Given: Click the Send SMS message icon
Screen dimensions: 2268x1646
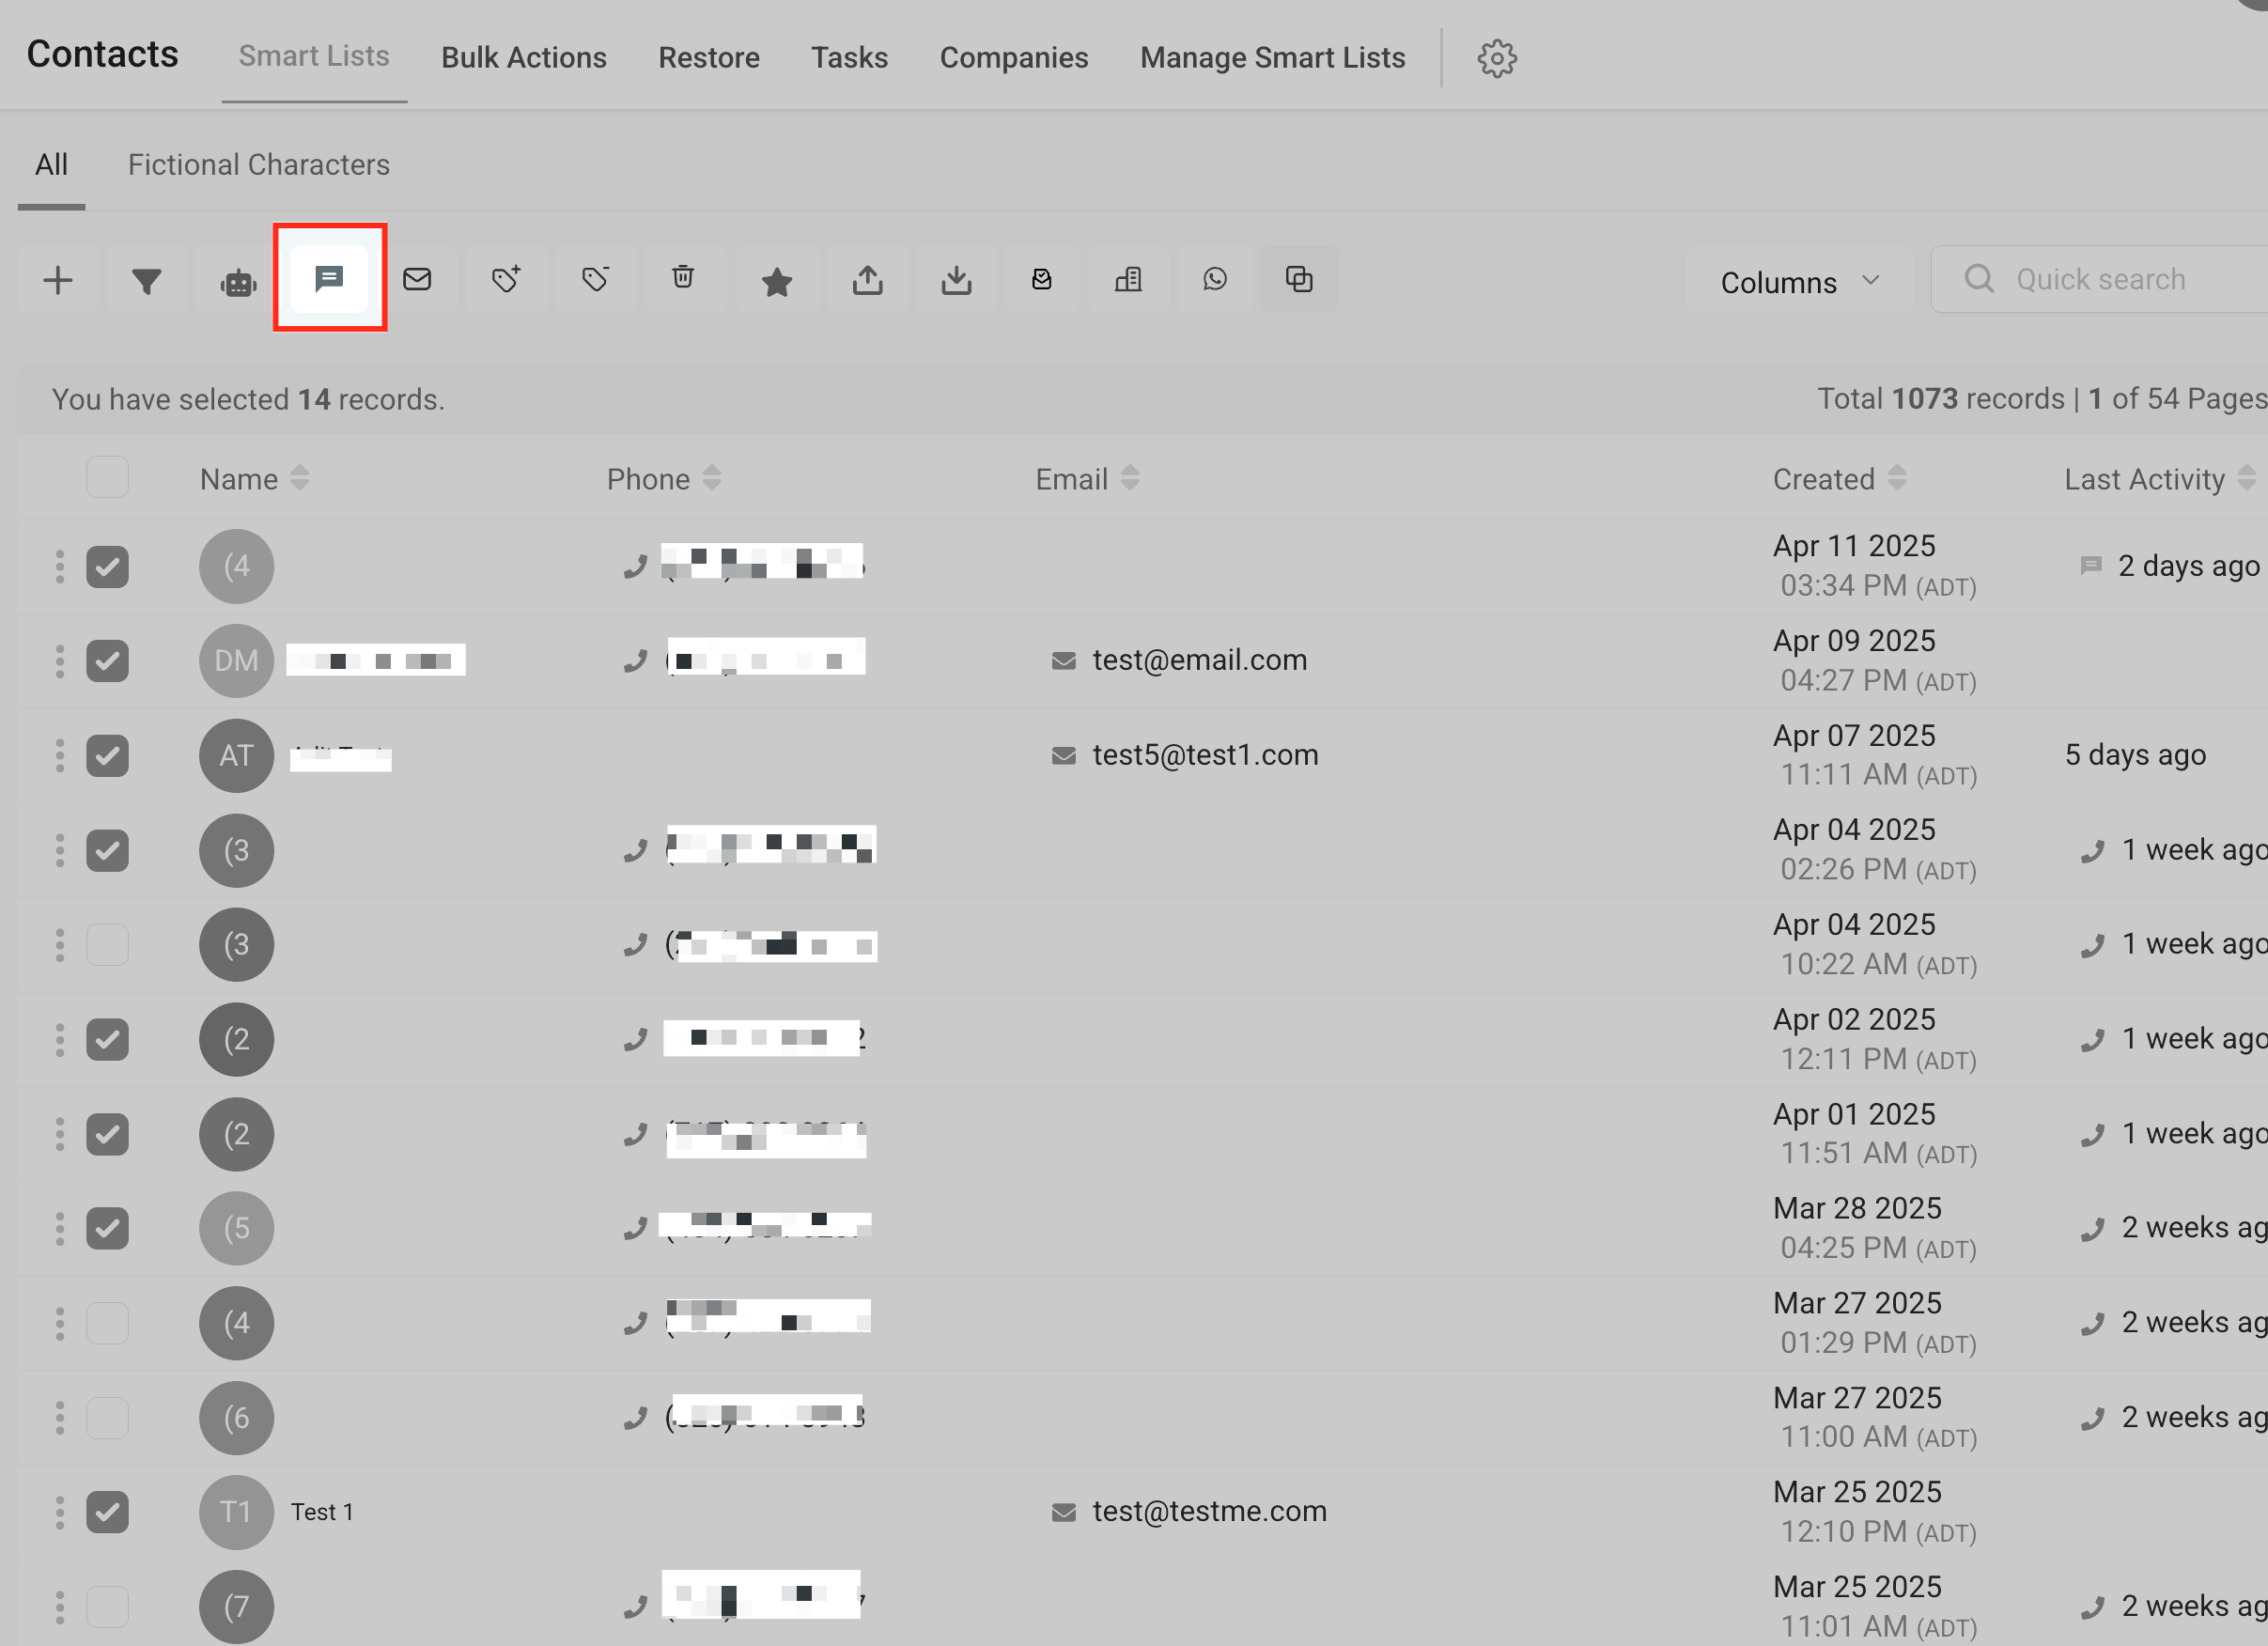Looking at the screenshot, I should 329,279.
